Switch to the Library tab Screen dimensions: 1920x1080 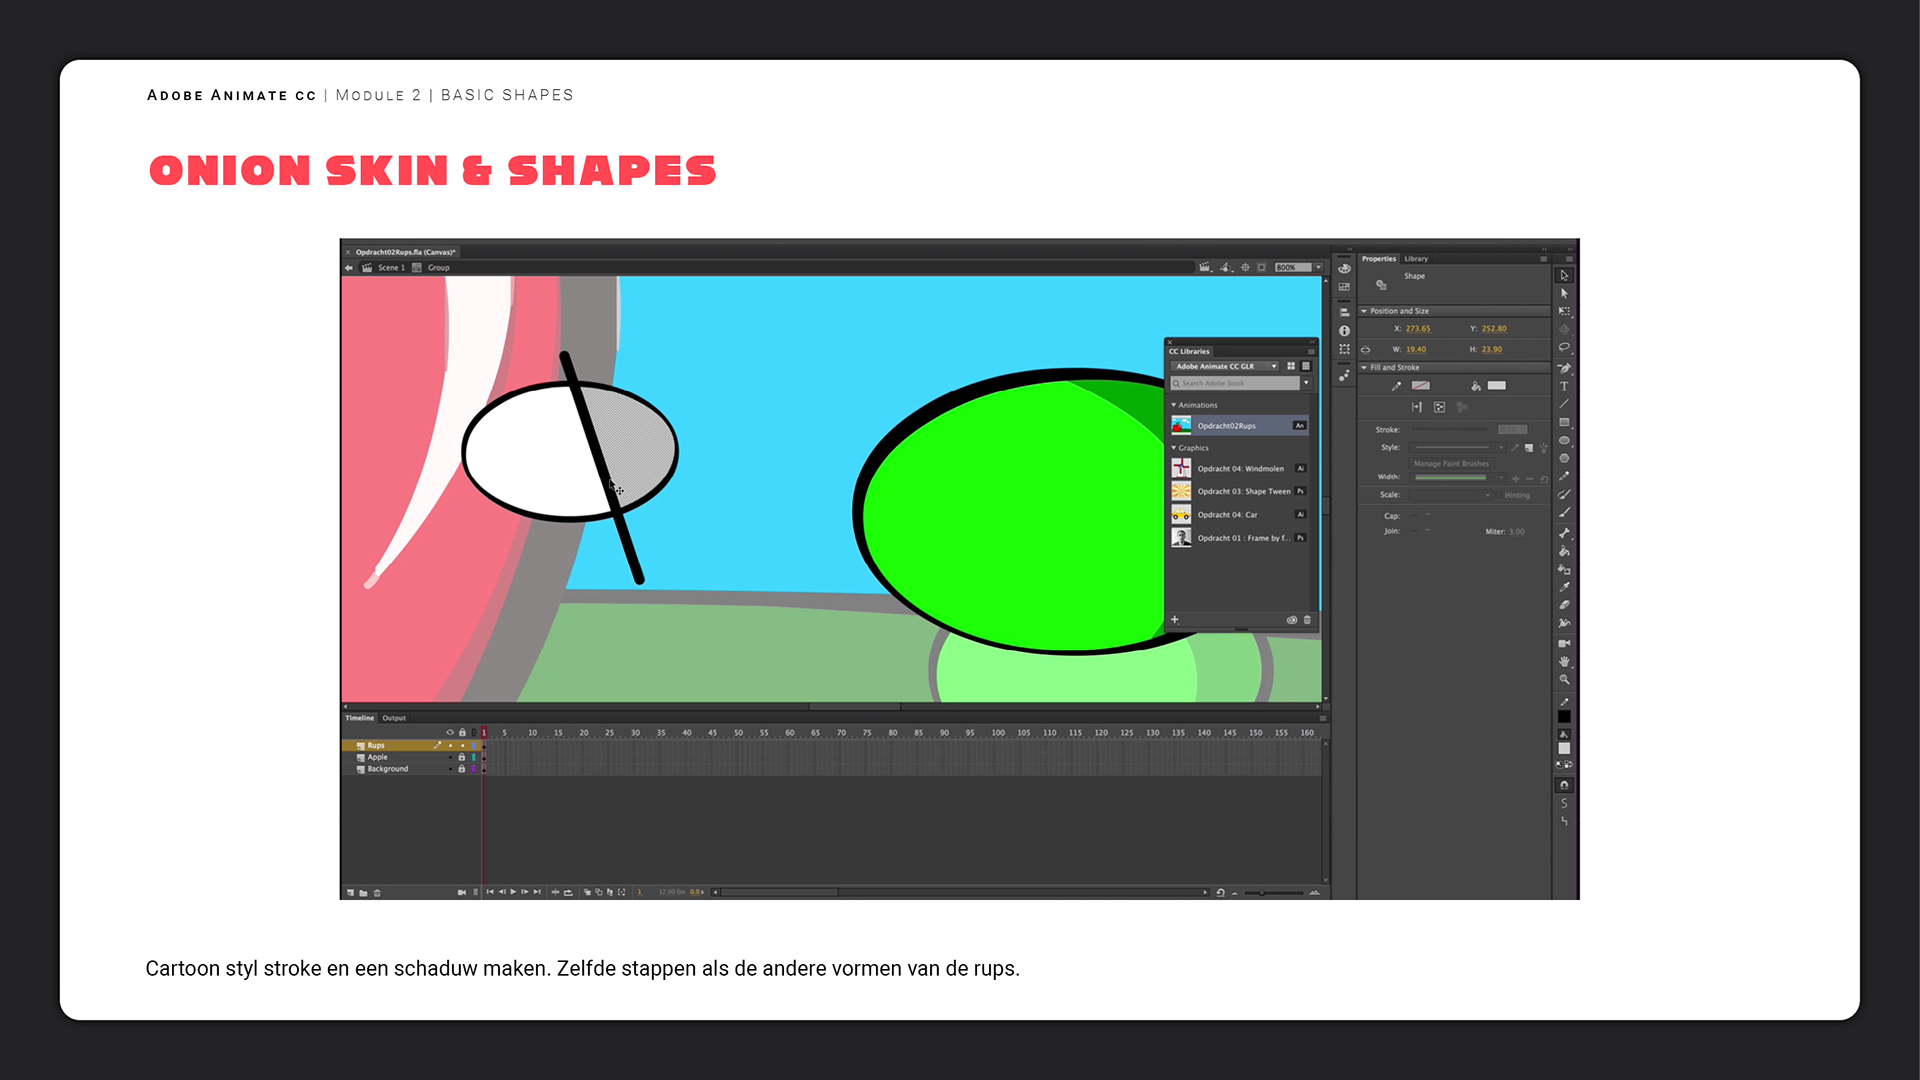click(x=1416, y=259)
